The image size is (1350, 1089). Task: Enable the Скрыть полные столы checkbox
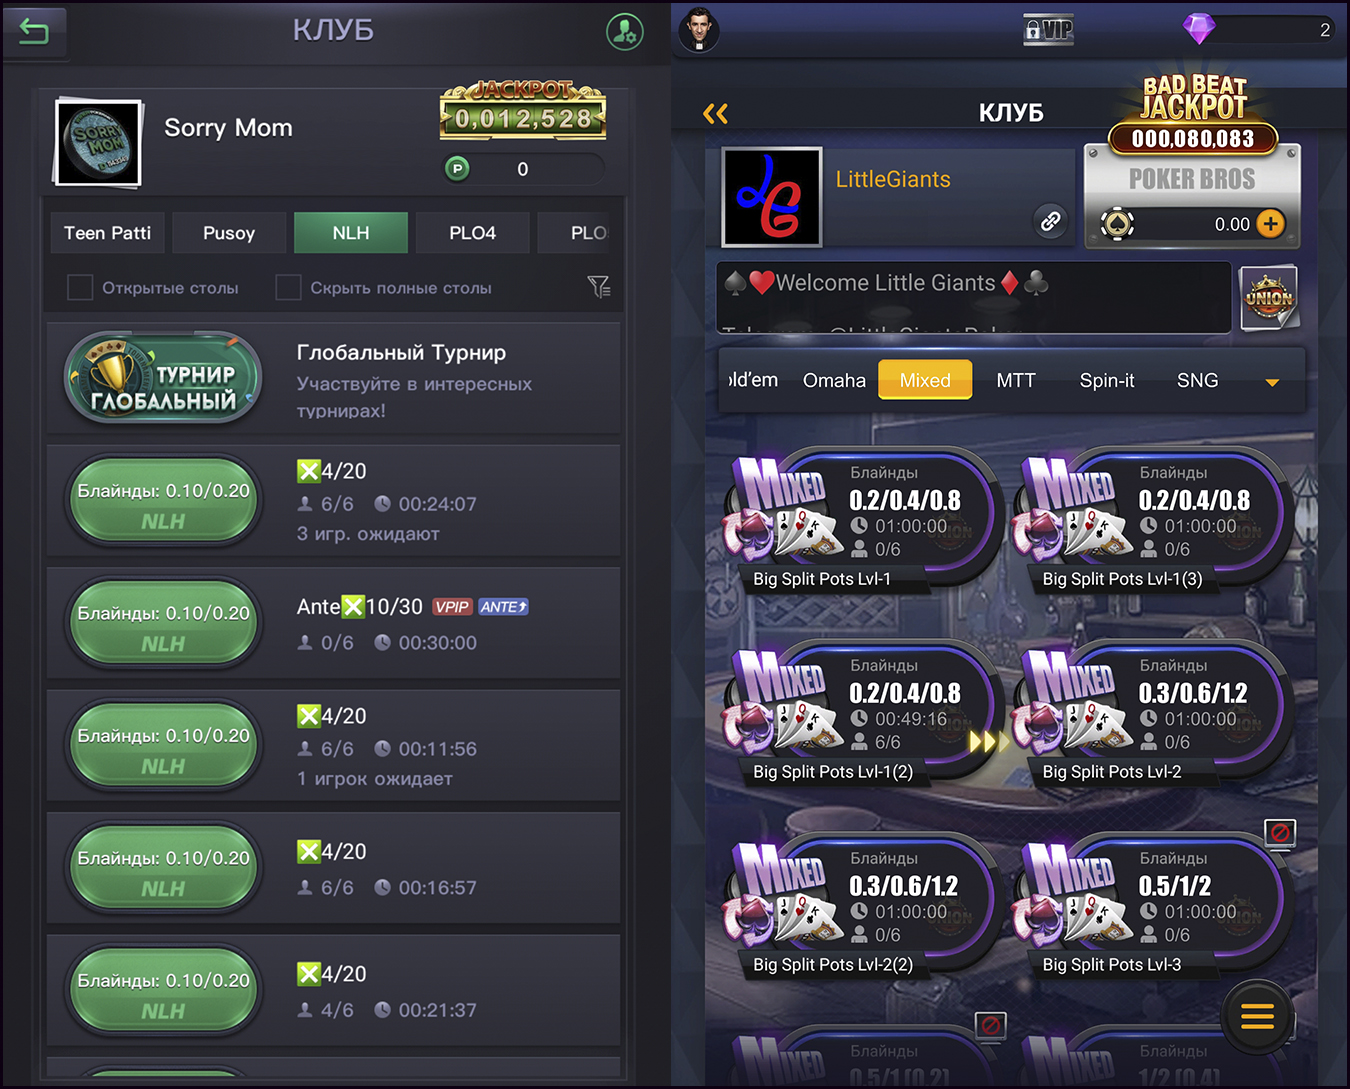click(288, 288)
